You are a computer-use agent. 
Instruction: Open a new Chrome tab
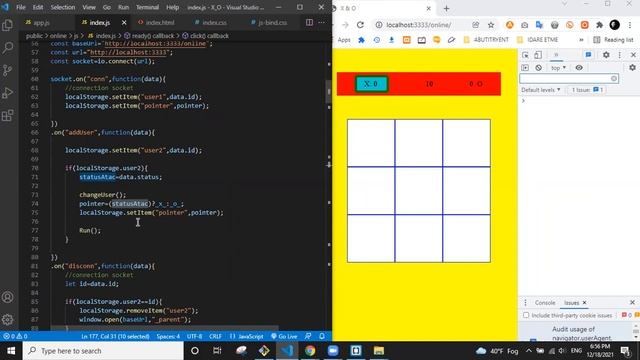(446, 8)
